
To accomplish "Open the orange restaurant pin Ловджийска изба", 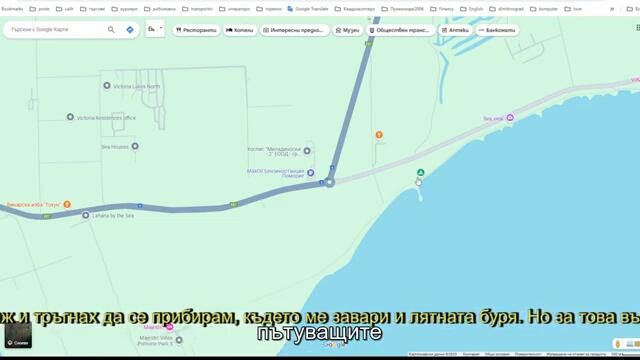I will [x=67, y=204].
